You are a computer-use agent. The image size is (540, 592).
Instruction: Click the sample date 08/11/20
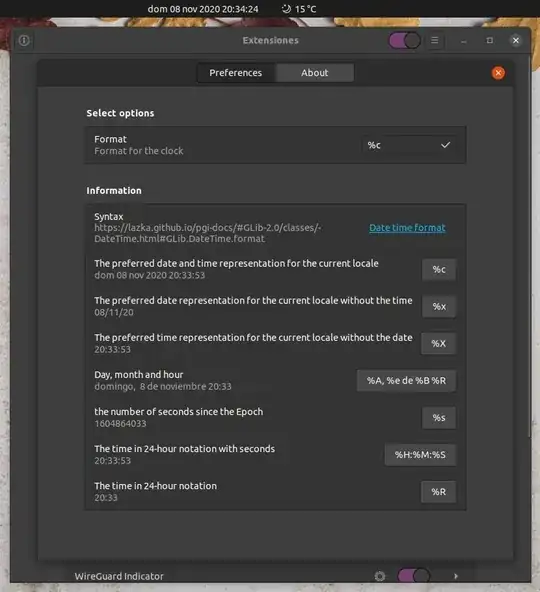pos(114,312)
